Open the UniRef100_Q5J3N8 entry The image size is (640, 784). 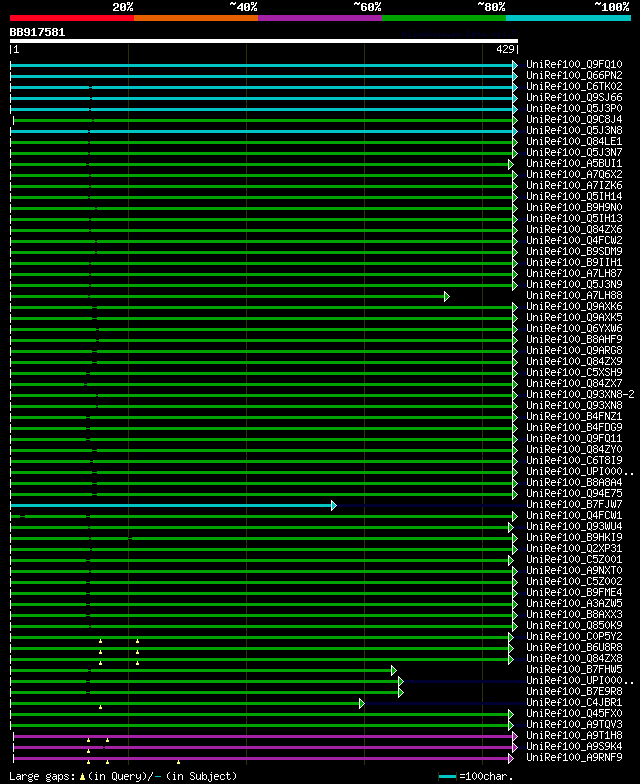[574, 130]
